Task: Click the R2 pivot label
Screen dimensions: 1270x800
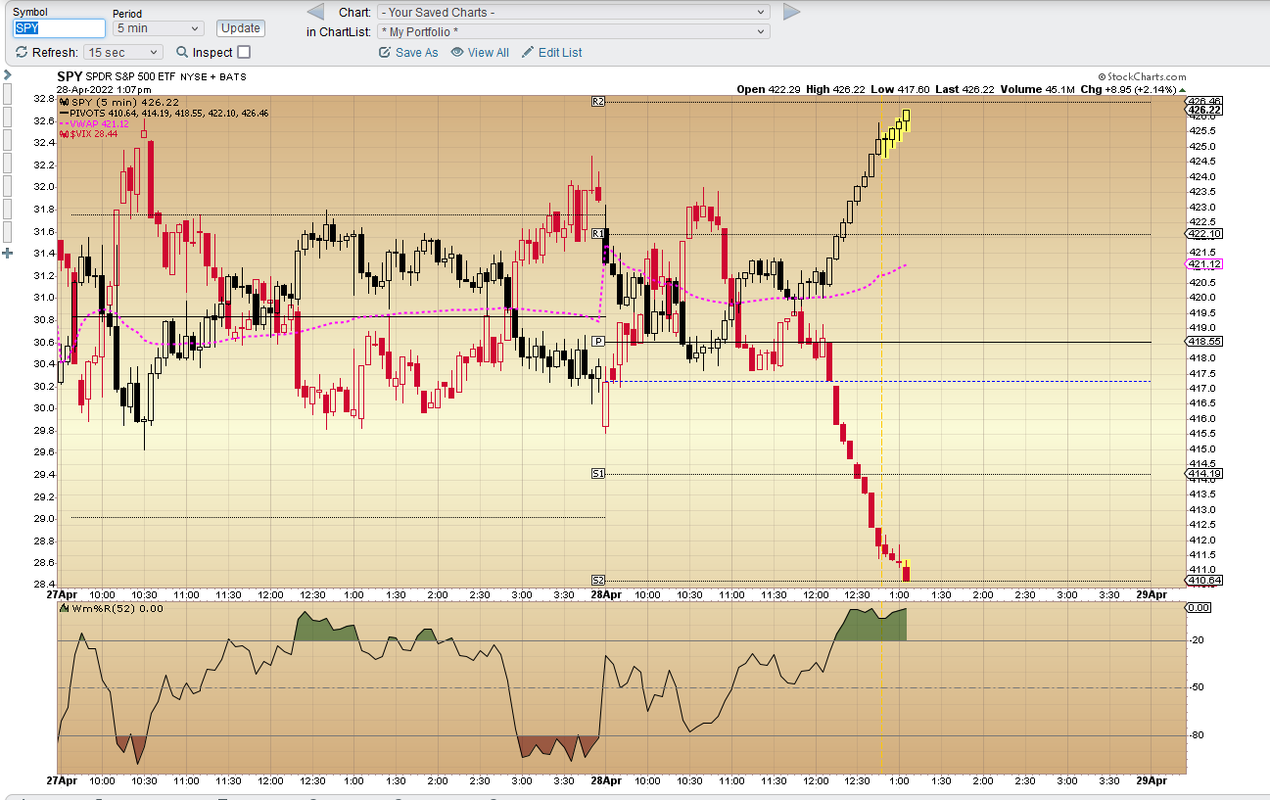Action: [598, 102]
